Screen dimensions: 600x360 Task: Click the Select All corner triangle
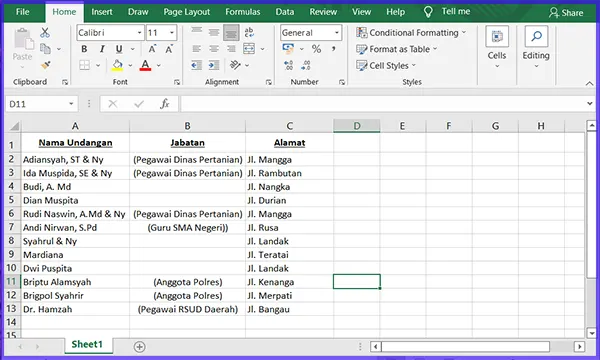click(x=14, y=126)
